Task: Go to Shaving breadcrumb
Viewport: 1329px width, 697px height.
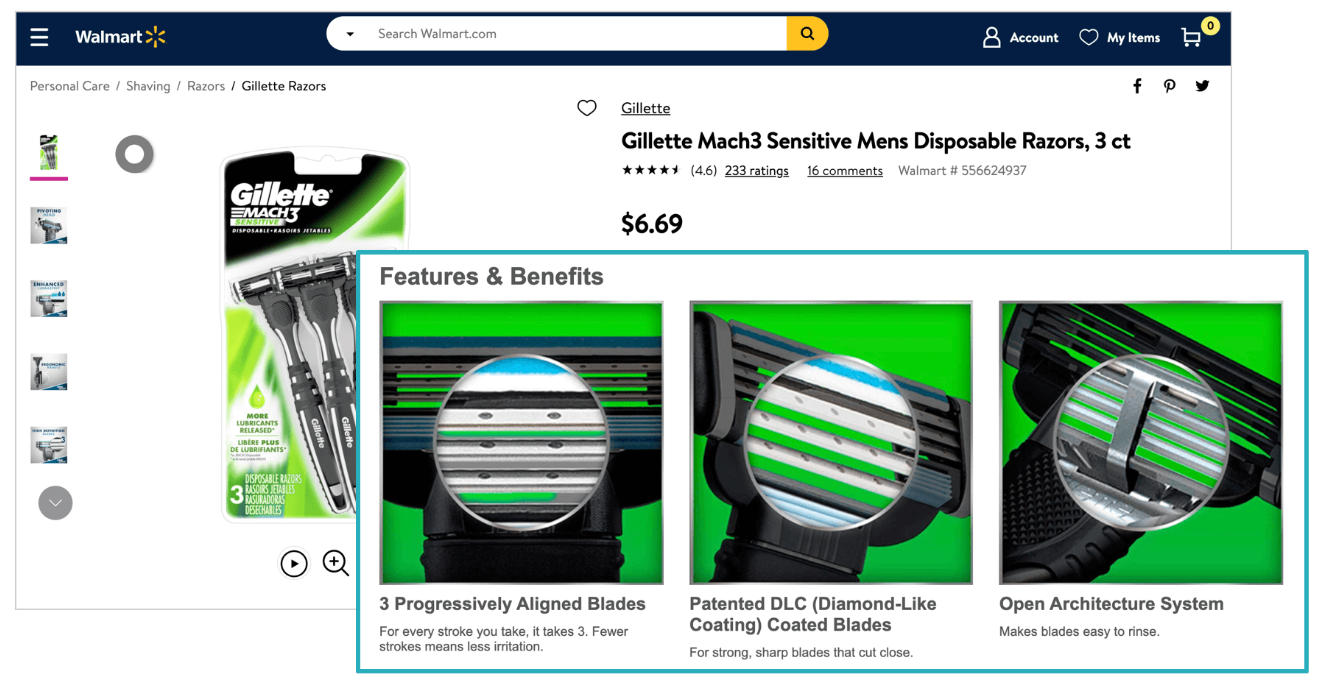Action: (x=148, y=86)
